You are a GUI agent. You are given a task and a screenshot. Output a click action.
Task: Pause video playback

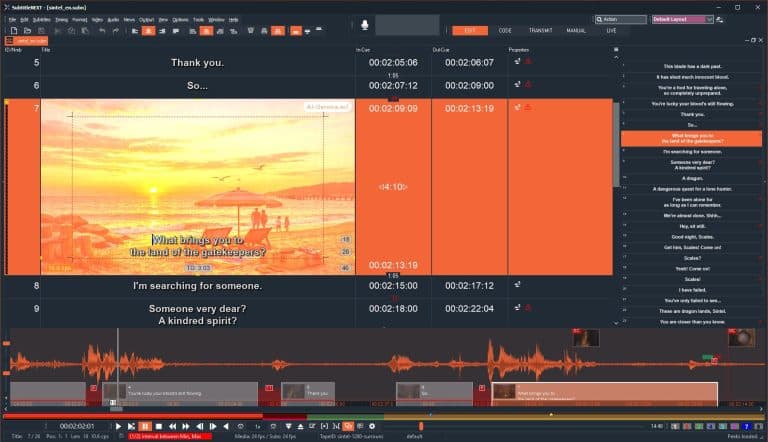(145, 426)
